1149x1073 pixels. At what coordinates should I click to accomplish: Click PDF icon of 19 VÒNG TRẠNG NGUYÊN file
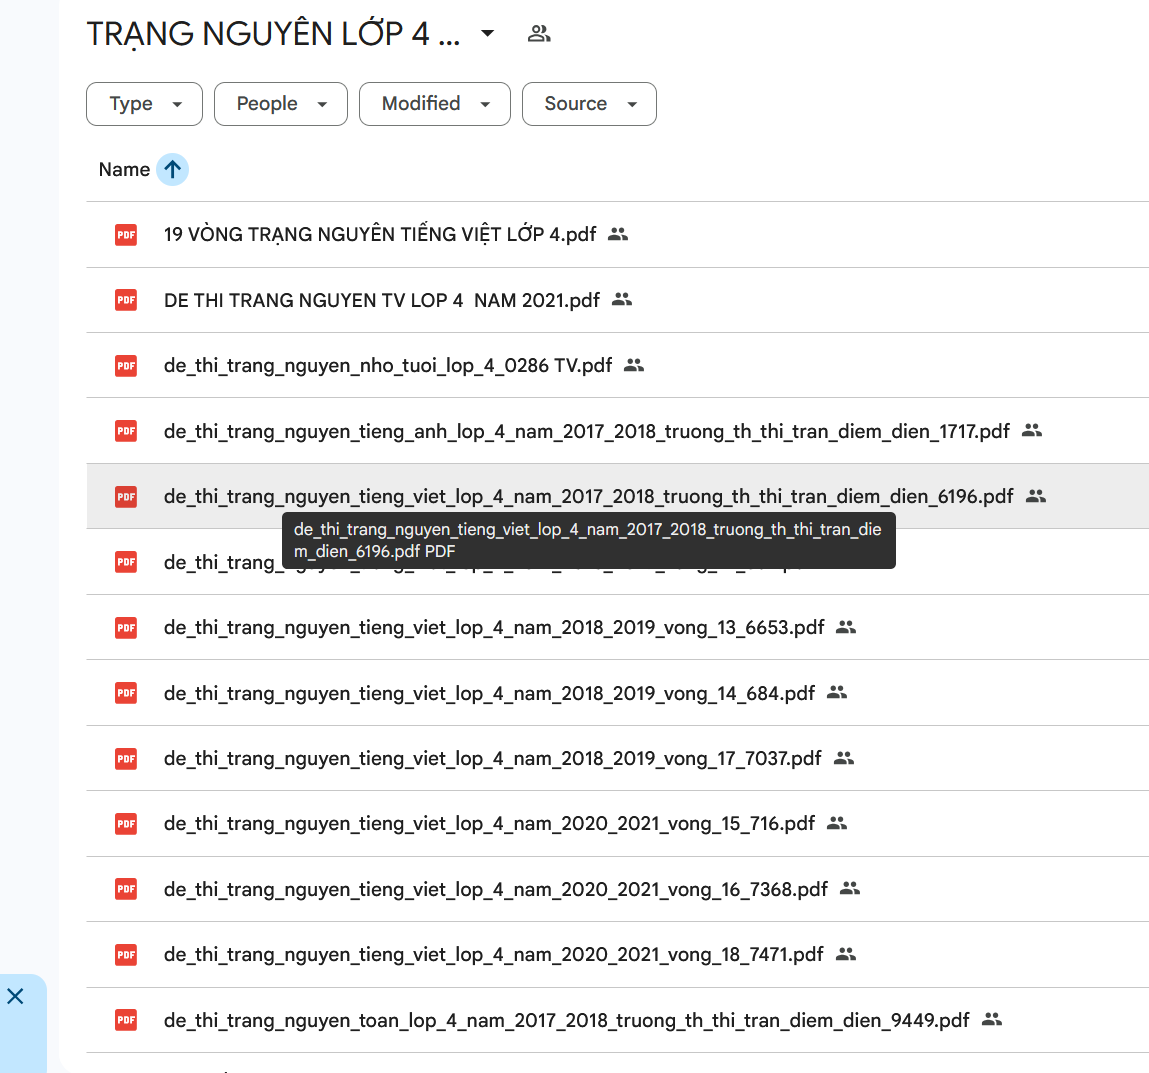coord(126,235)
